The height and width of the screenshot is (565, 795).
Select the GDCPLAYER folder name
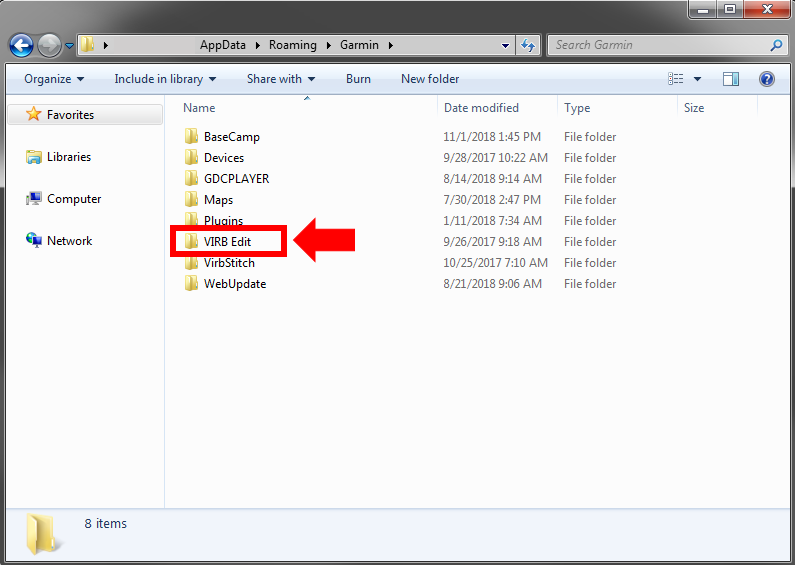[236, 179]
